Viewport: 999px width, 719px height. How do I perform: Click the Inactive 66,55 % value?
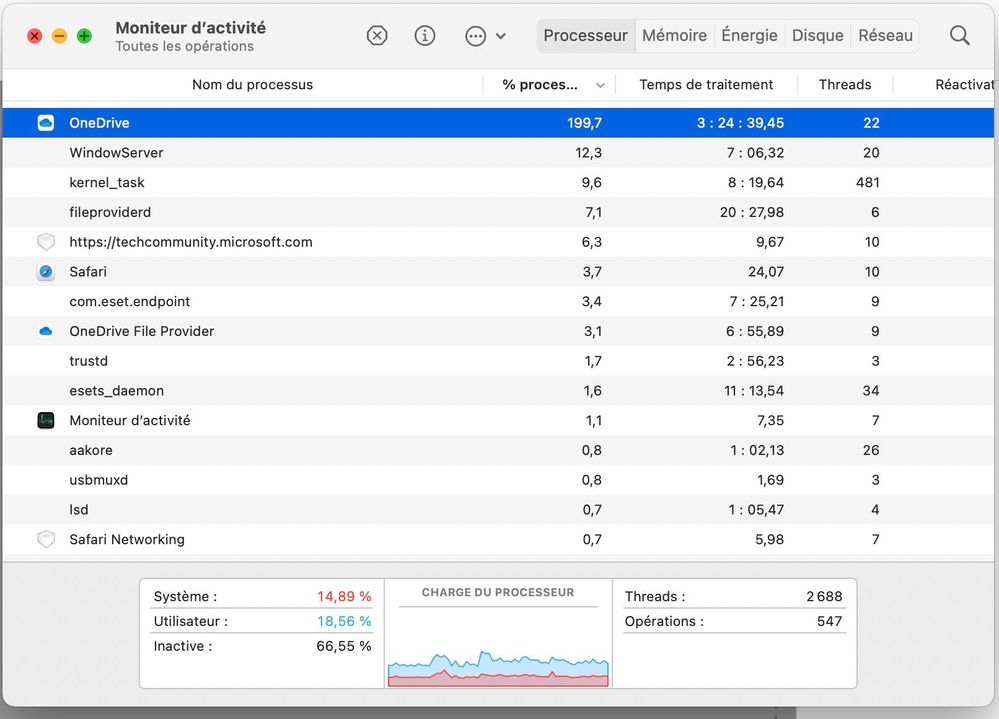tap(343, 646)
